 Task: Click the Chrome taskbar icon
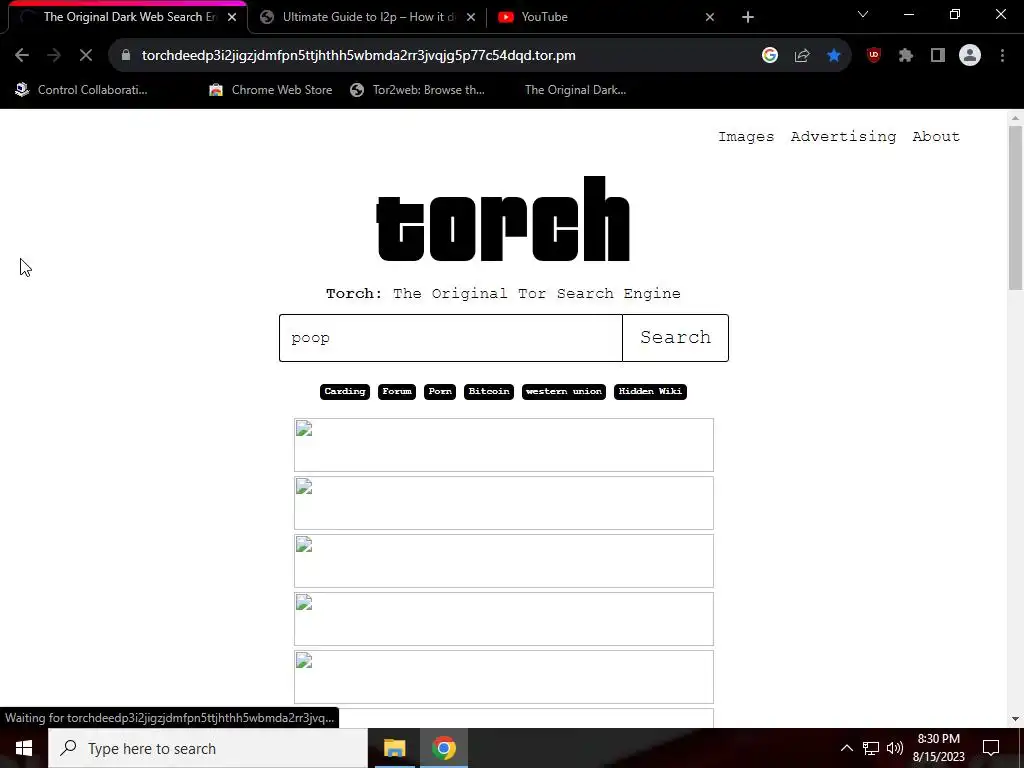coord(443,748)
